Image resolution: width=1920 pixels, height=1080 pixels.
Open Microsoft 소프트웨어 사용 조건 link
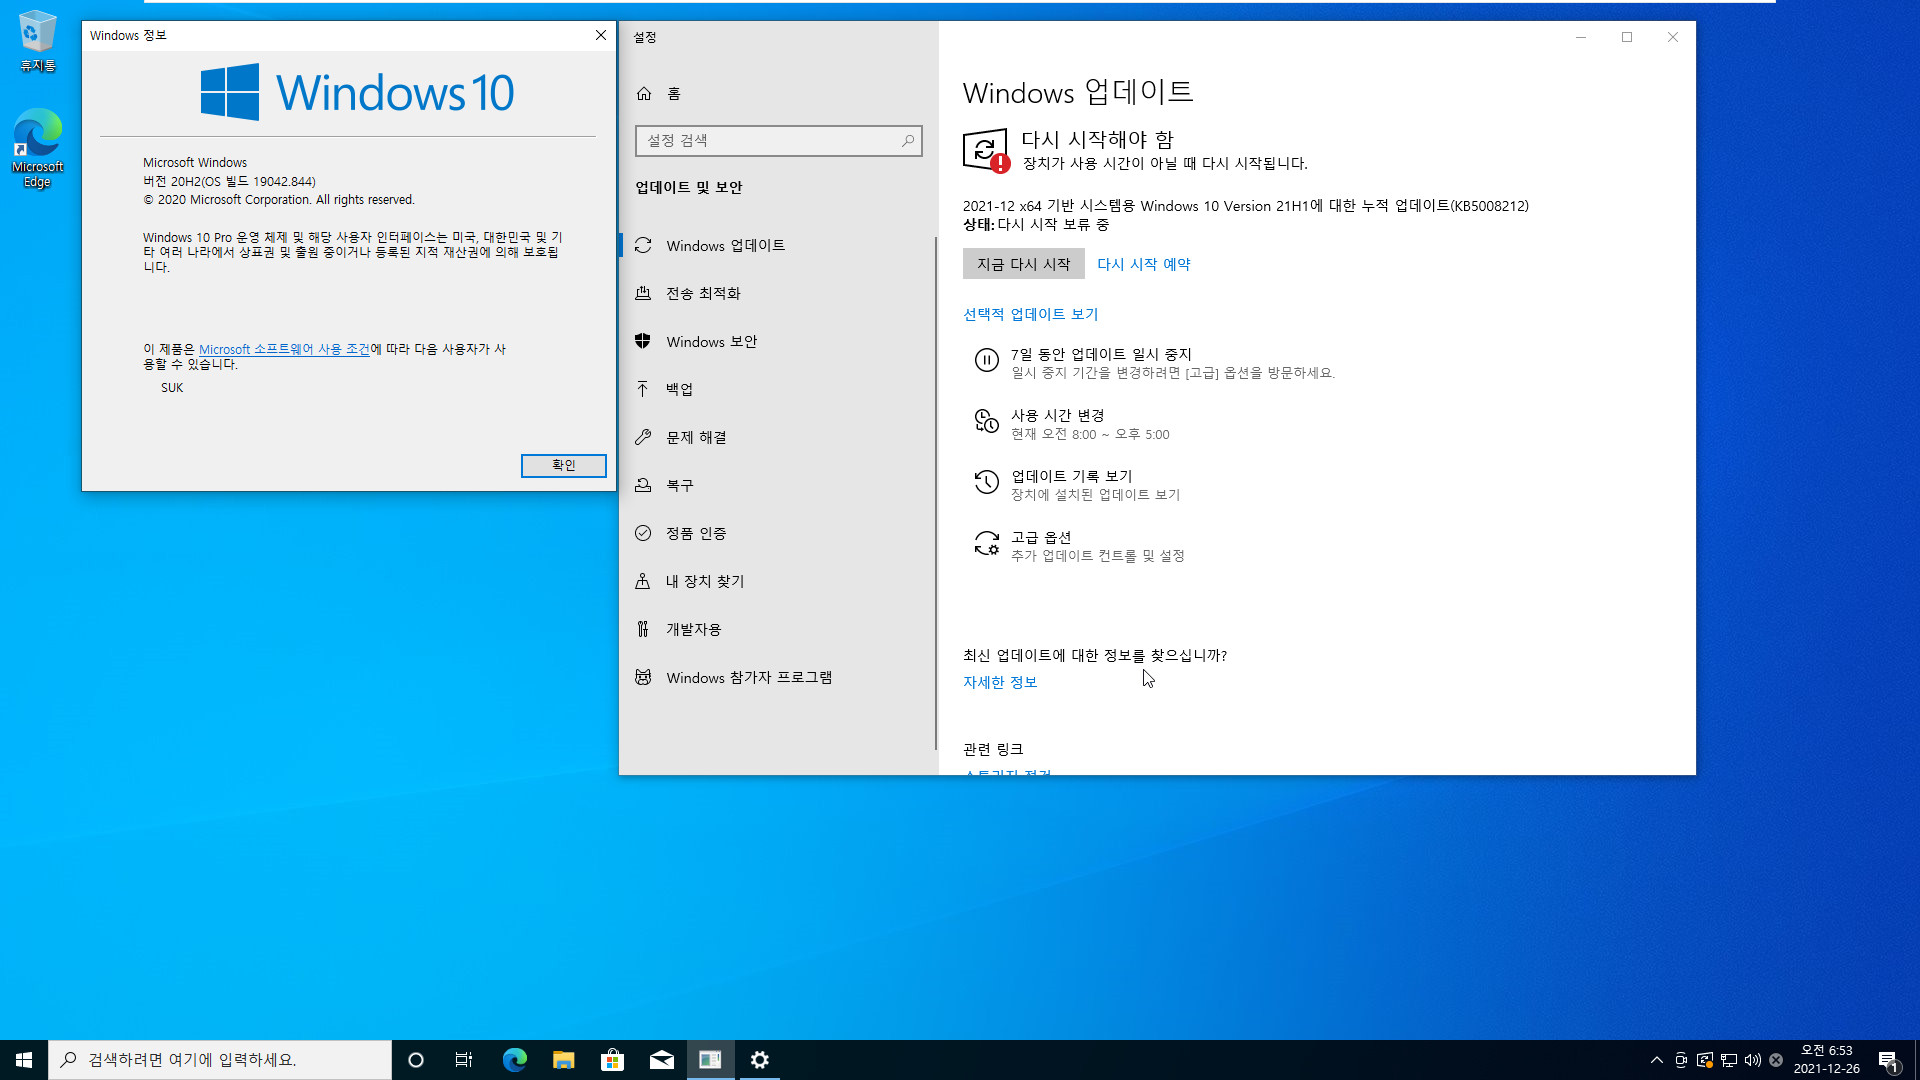point(284,349)
